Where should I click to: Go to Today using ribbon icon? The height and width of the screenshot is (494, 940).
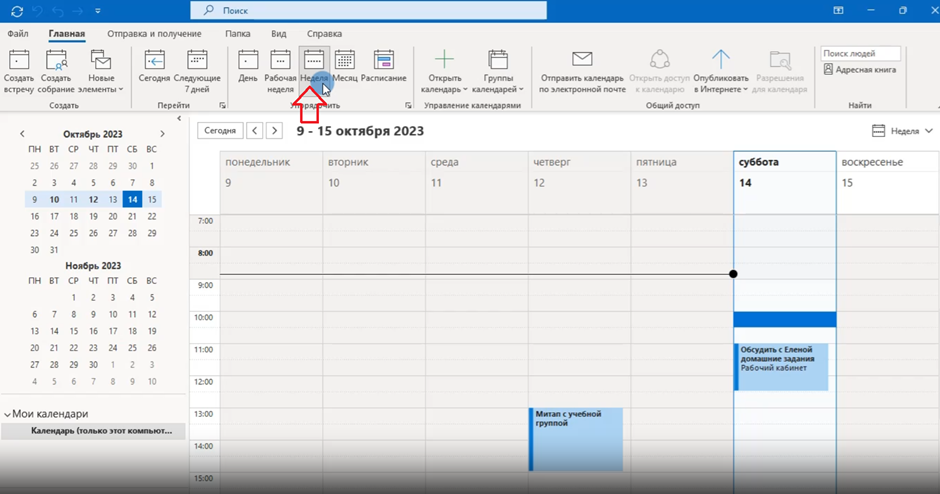(154, 60)
